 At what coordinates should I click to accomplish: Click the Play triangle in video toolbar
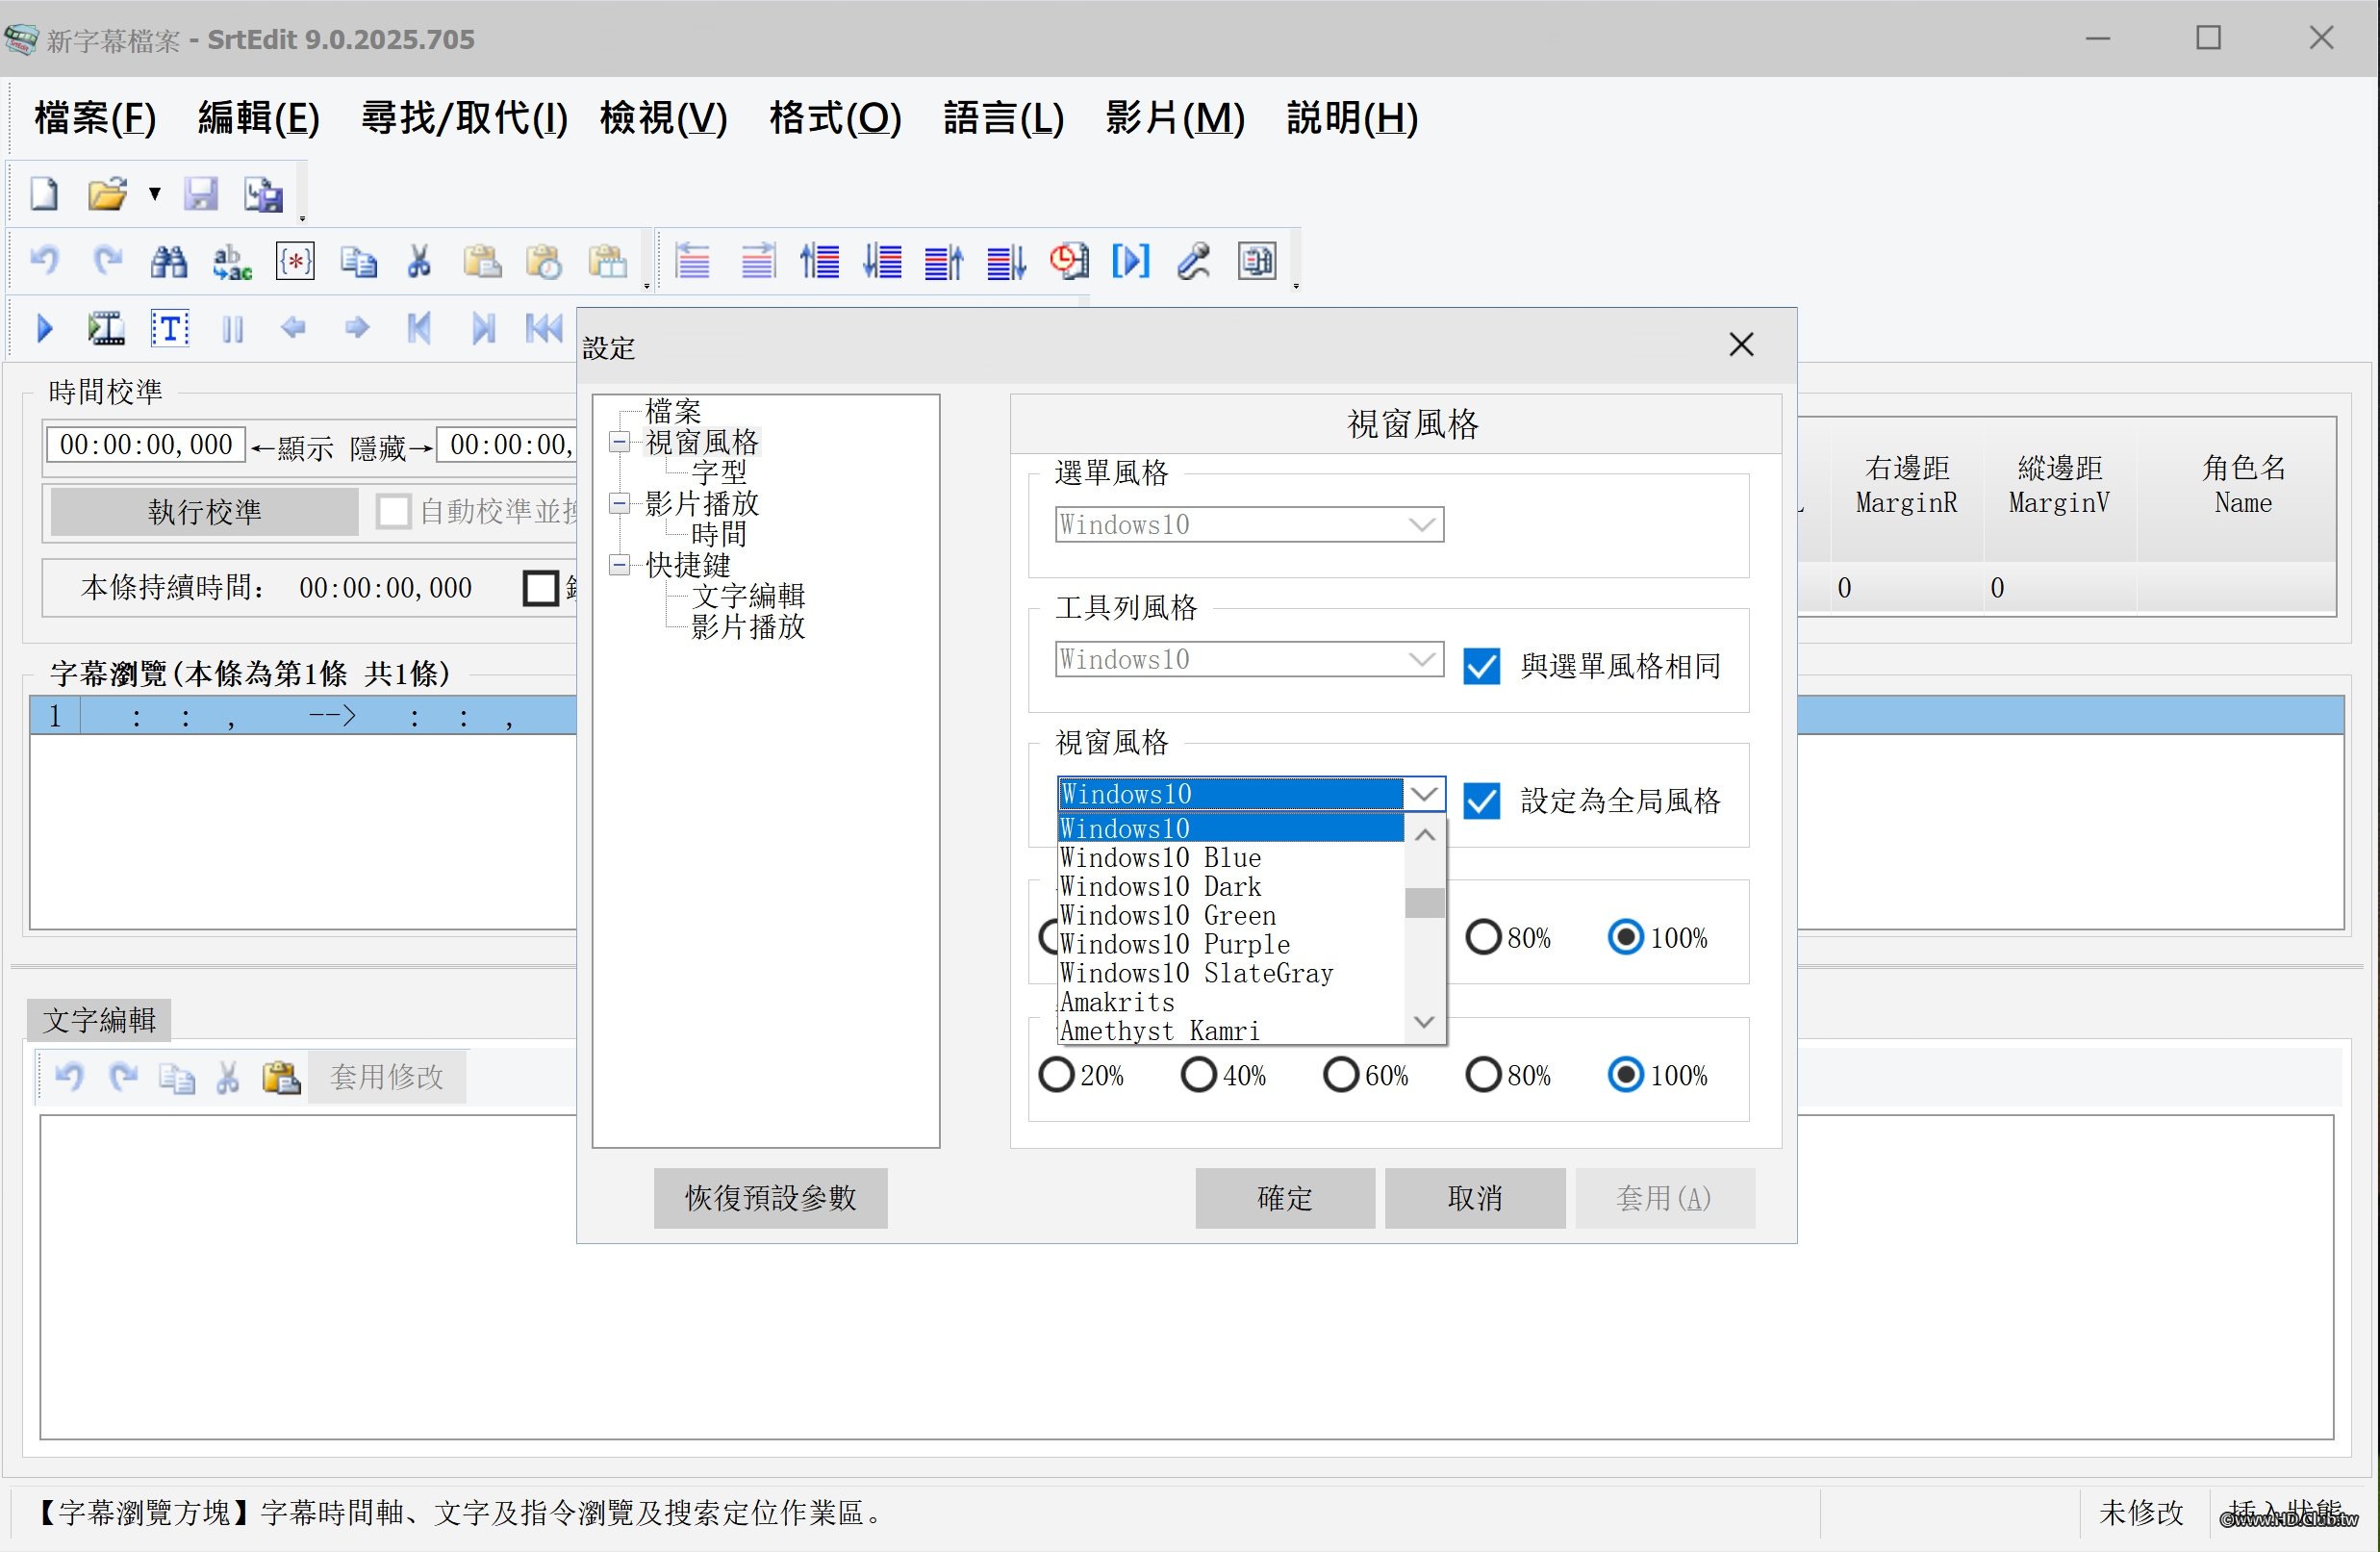coord(45,328)
